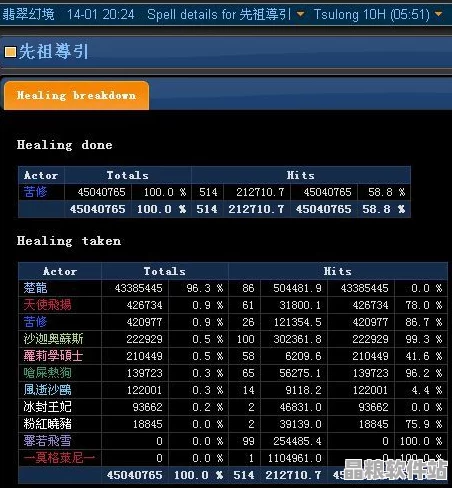Screen dimensions: 452x488
Task: Click Actor header in Healing done table
Action: point(41,175)
